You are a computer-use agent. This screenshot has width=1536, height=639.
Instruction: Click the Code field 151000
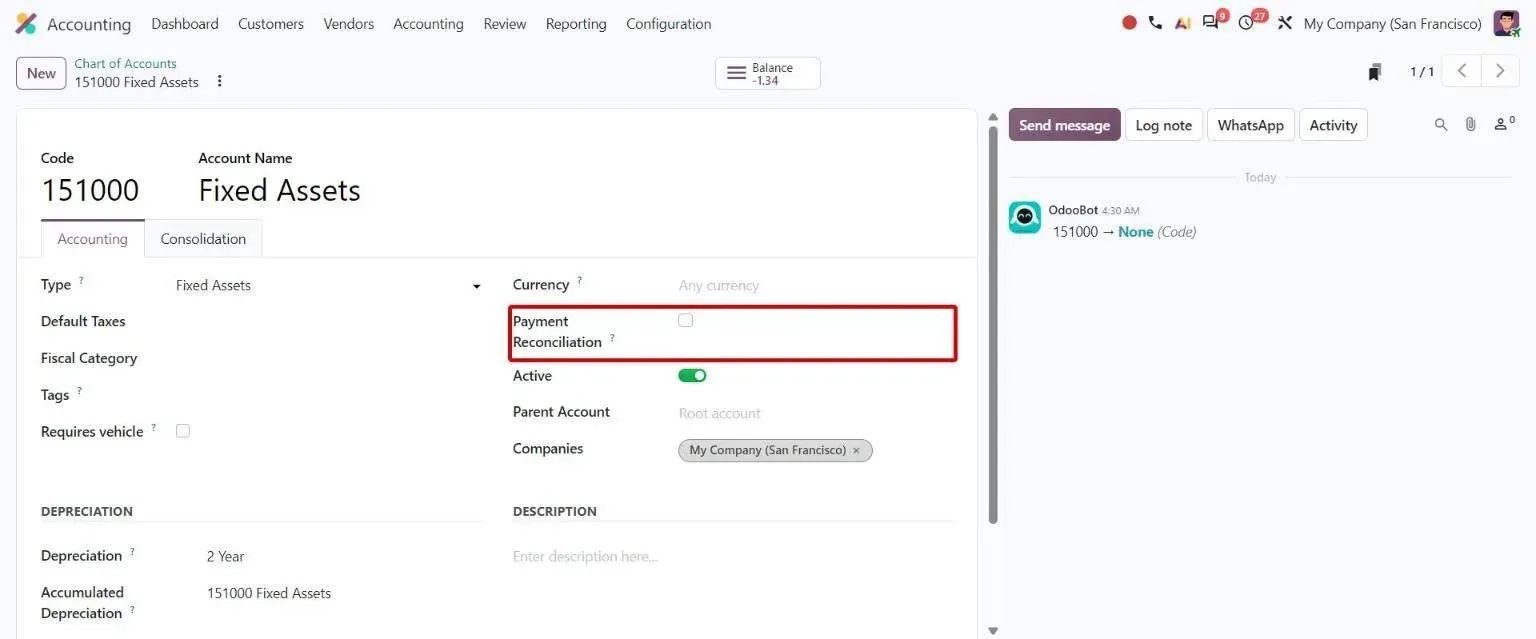coord(90,190)
